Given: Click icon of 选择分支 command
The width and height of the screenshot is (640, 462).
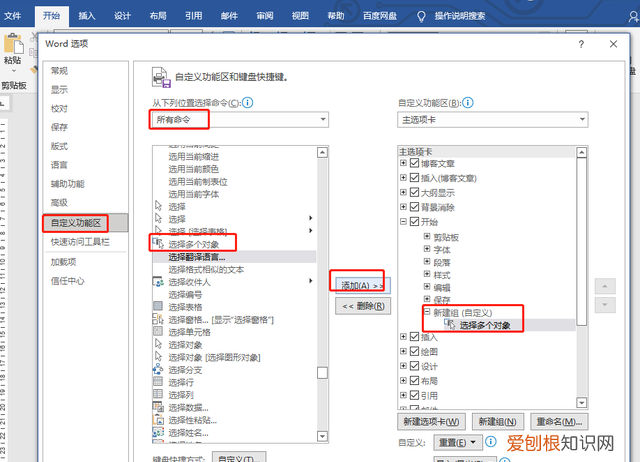Looking at the screenshot, I should click(158, 370).
